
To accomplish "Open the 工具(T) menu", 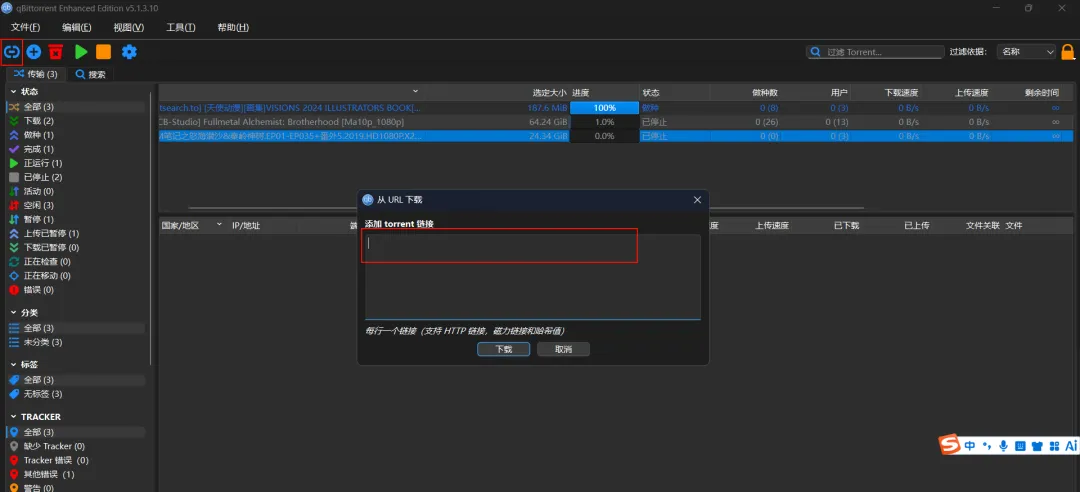I will pos(180,28).
